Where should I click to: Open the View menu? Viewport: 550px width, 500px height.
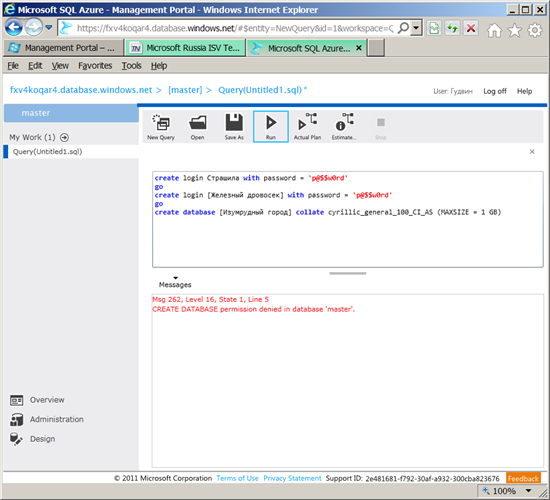[60, 66]
